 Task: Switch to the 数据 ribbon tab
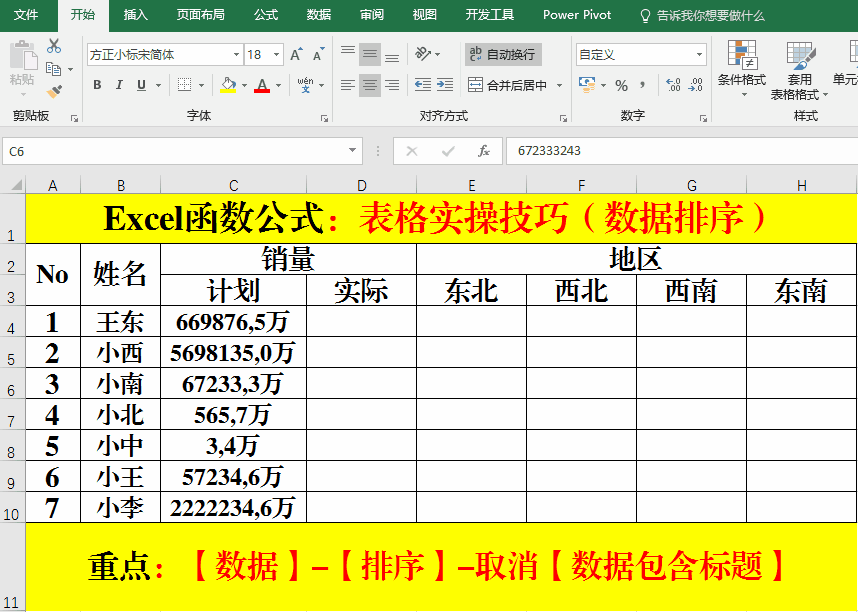point(318,15)
